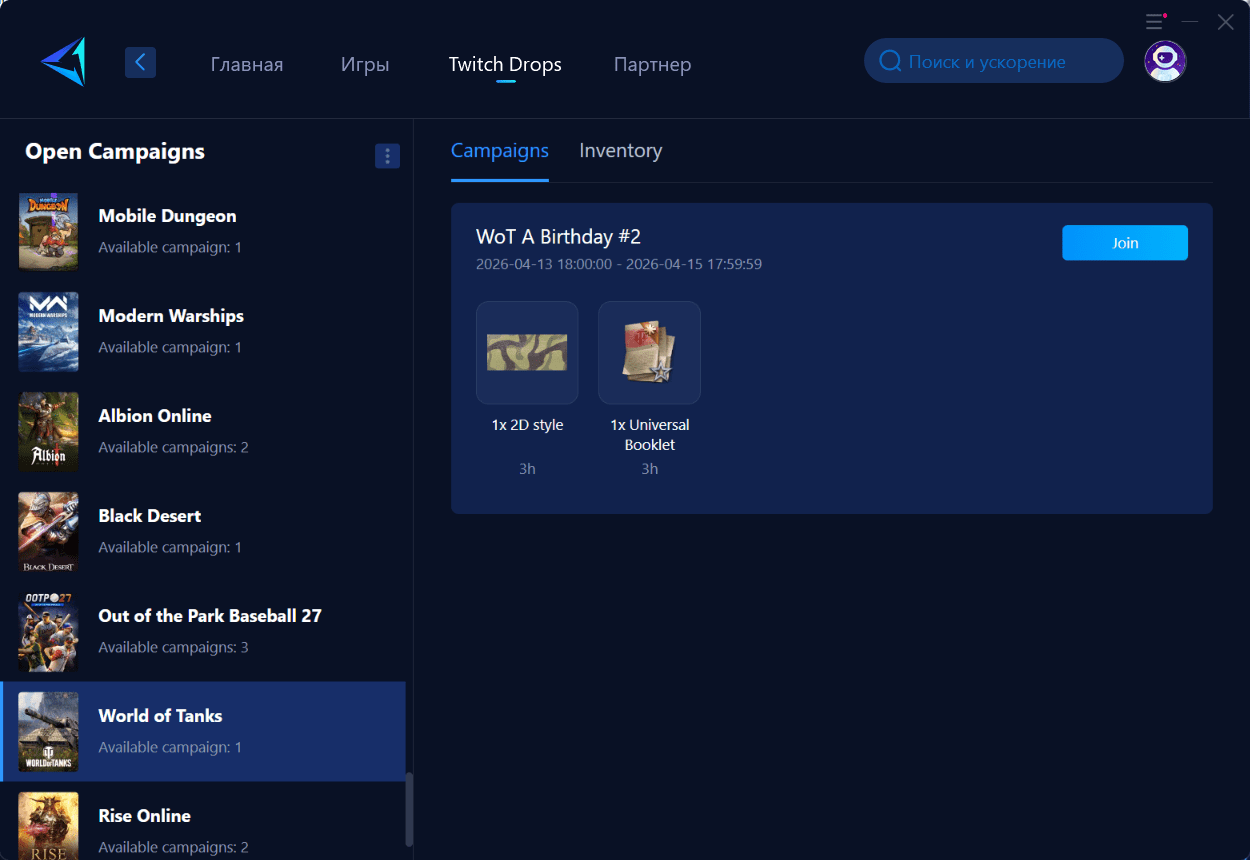Click the 1x Universal Booklet label
1250x860 pixels.
(x=649, y=435)
